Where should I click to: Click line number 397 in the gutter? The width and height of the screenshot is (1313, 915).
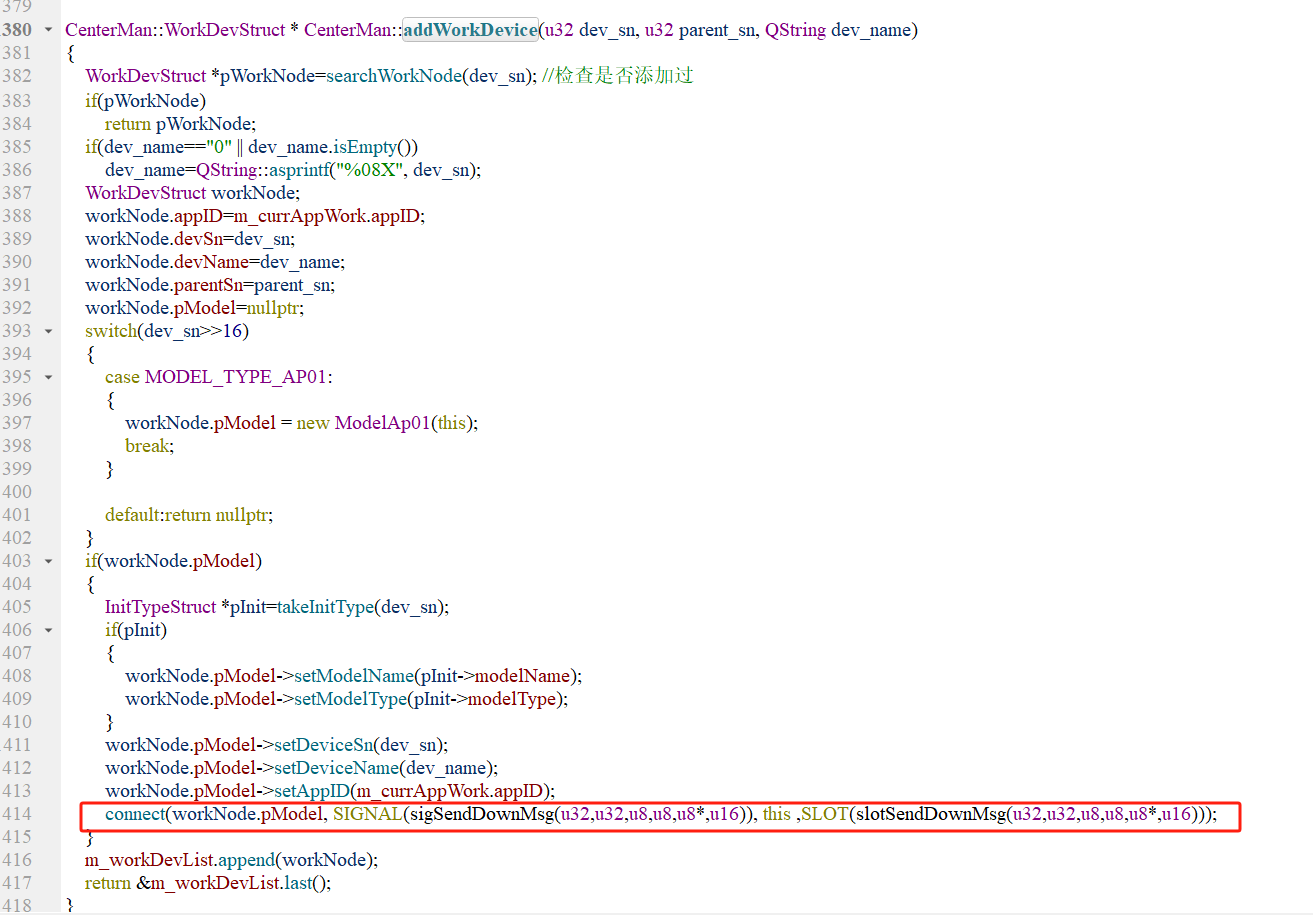pyautogui.click(x=17, y=423)
